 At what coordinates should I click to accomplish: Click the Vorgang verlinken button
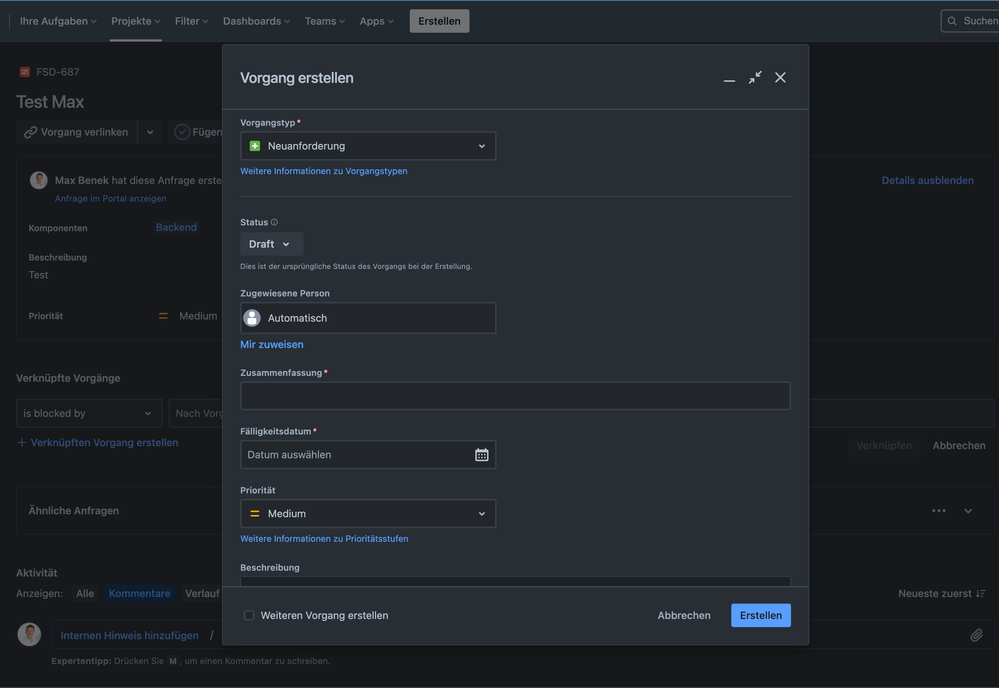(76, 133)
